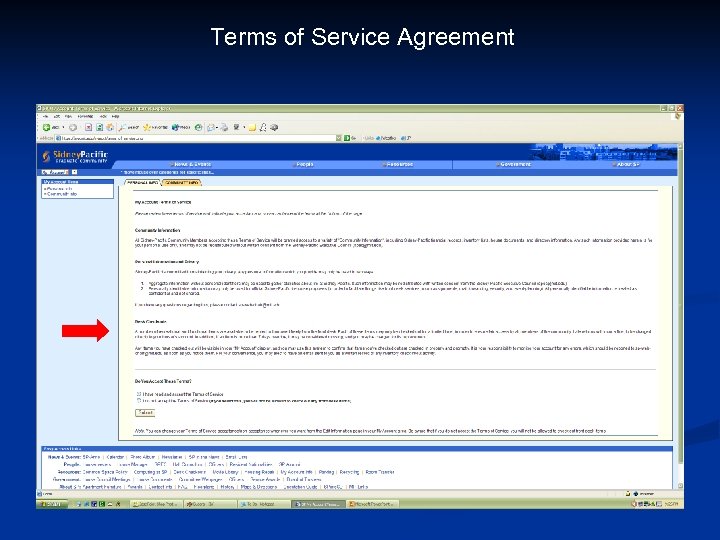Open the View menu
Viewport: 720px width, 540px height.
[x=68, y=117]
